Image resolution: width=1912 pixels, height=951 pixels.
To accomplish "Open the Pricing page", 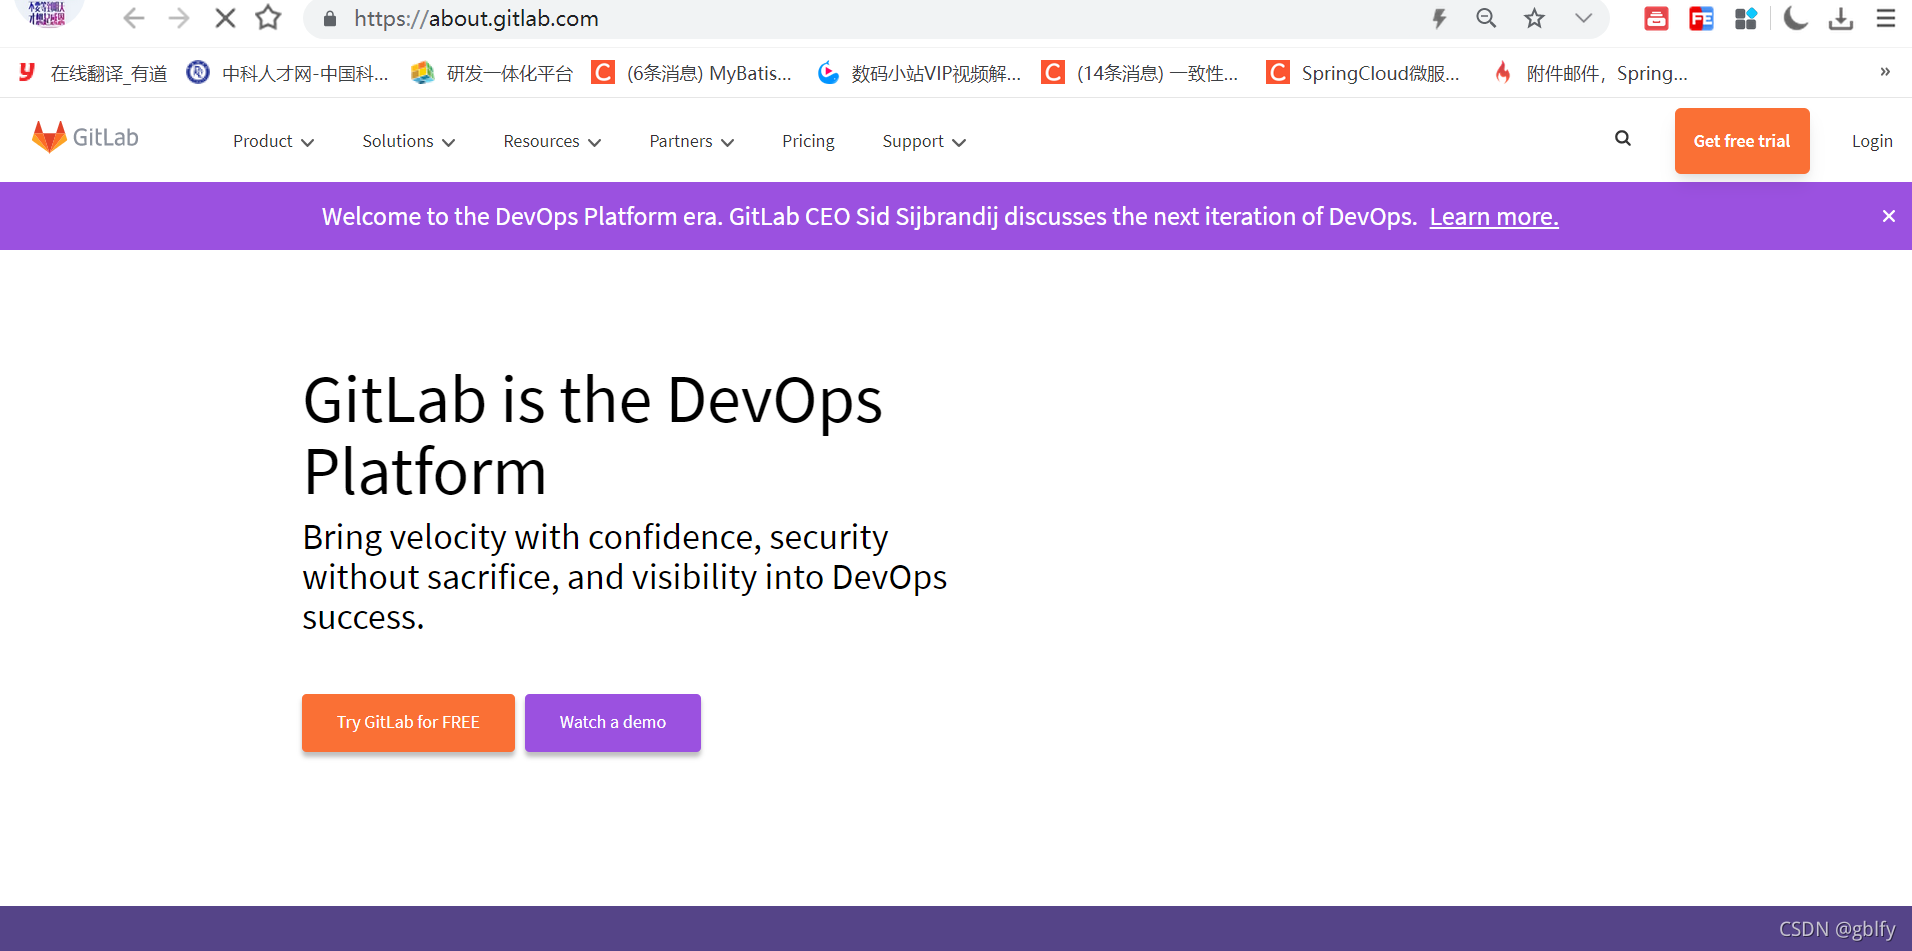I will pos(808,141).
